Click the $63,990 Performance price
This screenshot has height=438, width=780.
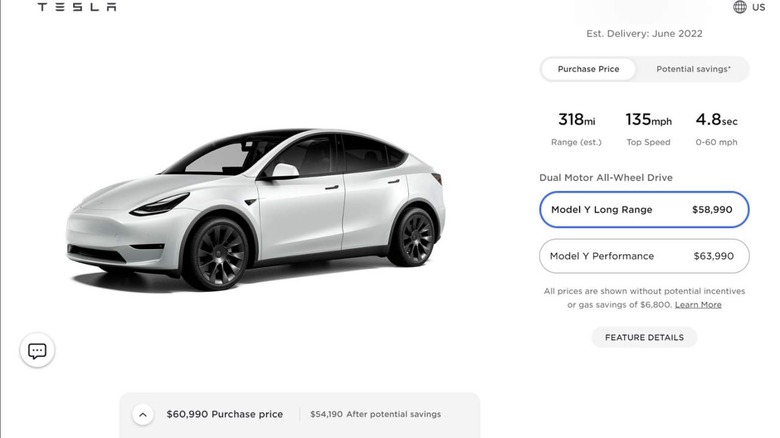713,256
